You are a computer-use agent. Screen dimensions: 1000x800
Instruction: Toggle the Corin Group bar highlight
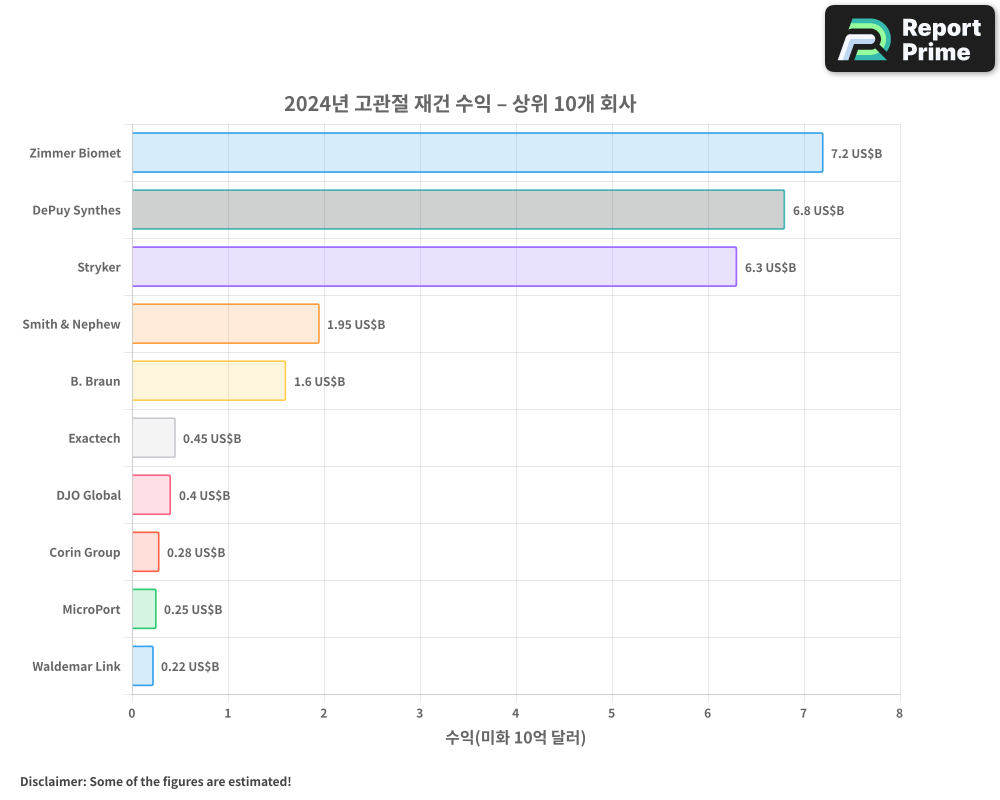coord(145,552)
